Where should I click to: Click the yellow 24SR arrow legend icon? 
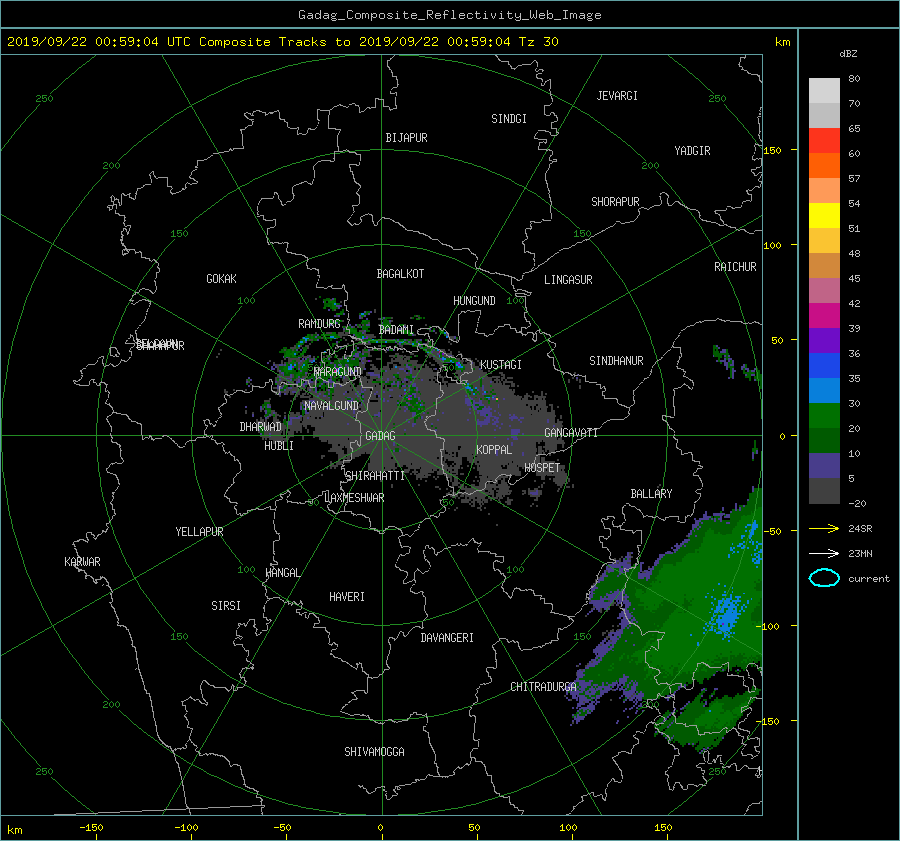tap(824, 528)
